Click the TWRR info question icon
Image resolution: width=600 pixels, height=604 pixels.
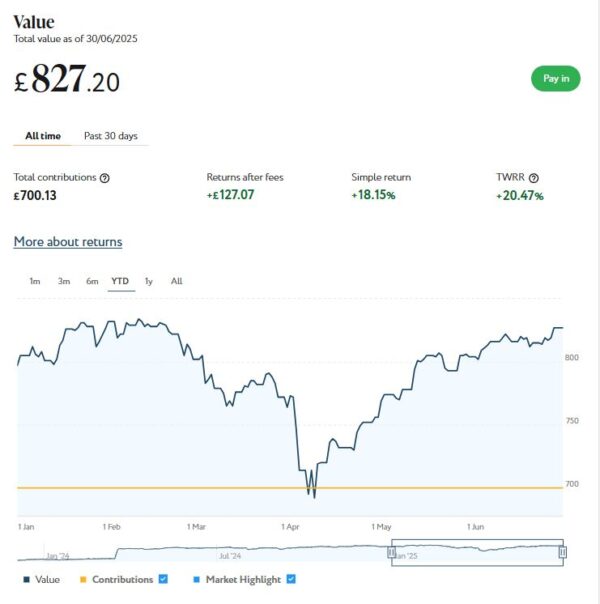(533, 178)
